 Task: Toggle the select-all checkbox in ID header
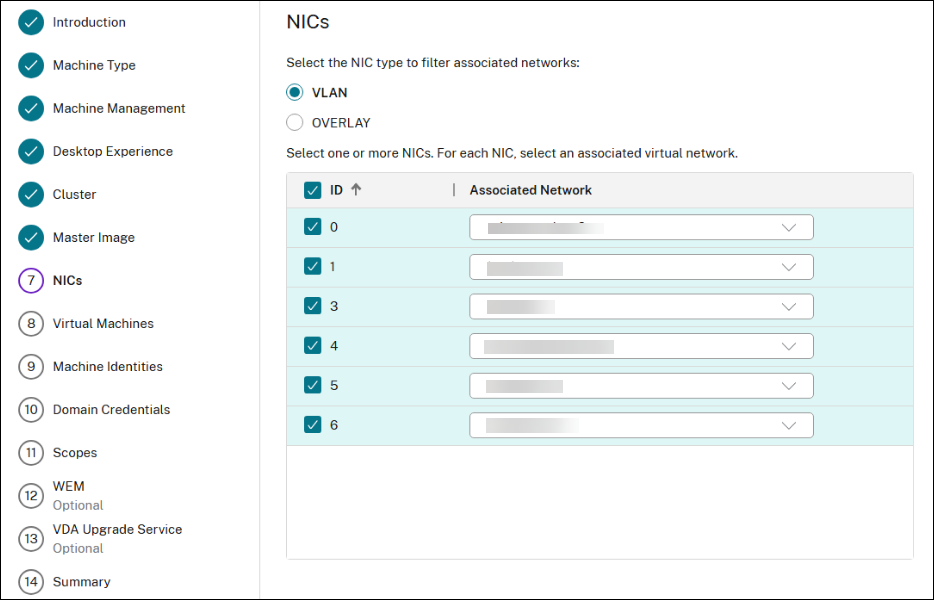click(x=313, y=189)
